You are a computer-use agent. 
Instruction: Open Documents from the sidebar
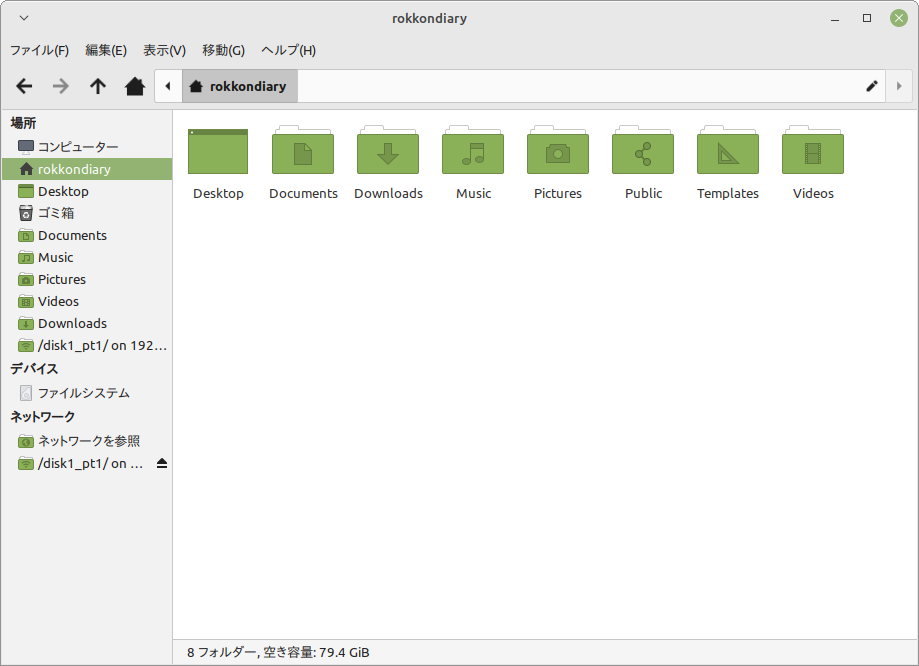pos(87,235)
